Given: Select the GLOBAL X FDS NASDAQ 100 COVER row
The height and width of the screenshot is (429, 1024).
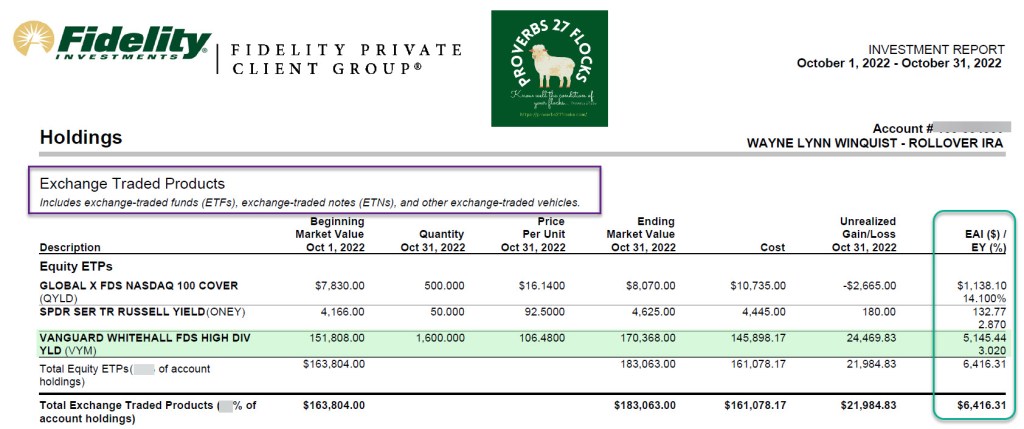Looking at the screenshot, I should point(138,285).
